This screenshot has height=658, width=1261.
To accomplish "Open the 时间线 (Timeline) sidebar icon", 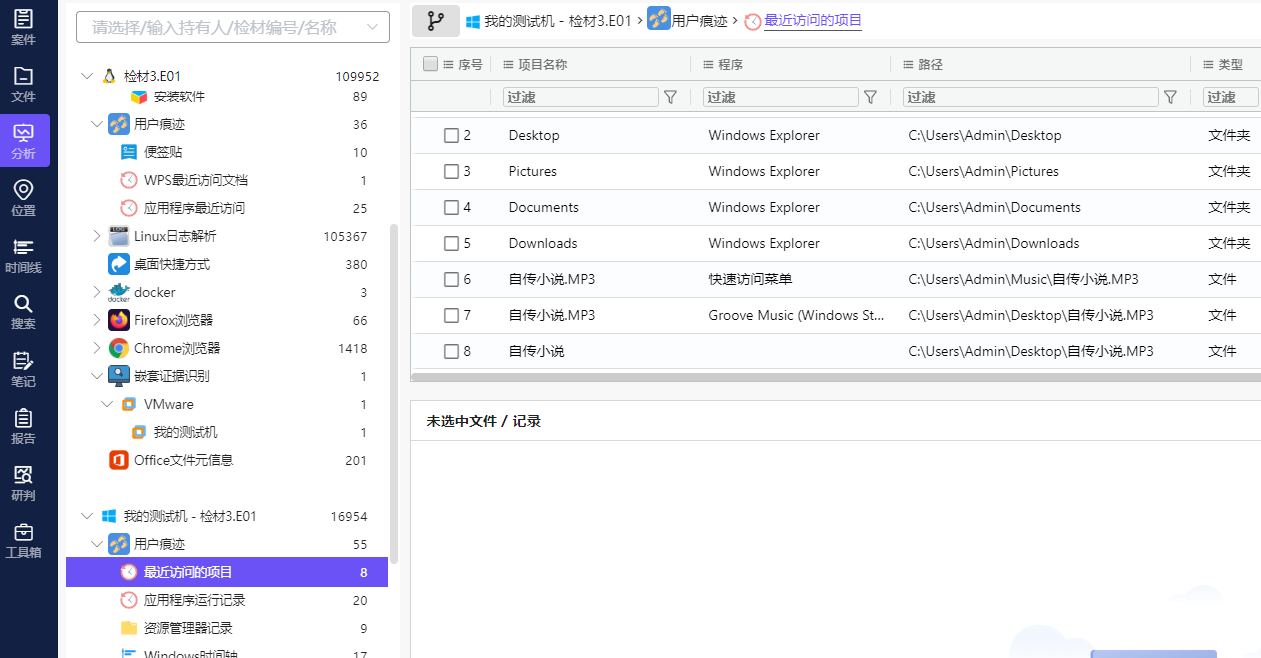I will (23, 255).
